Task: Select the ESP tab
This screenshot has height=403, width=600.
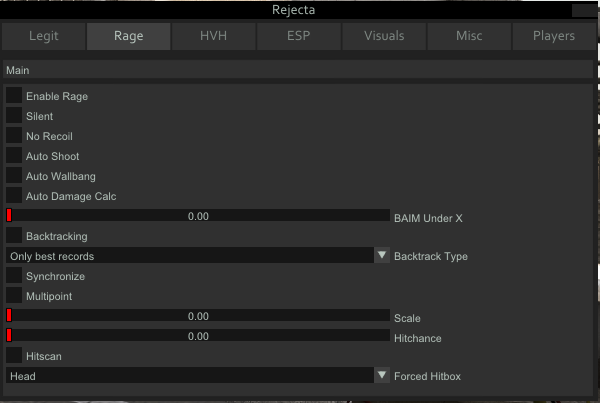Action: click(298, 36)
